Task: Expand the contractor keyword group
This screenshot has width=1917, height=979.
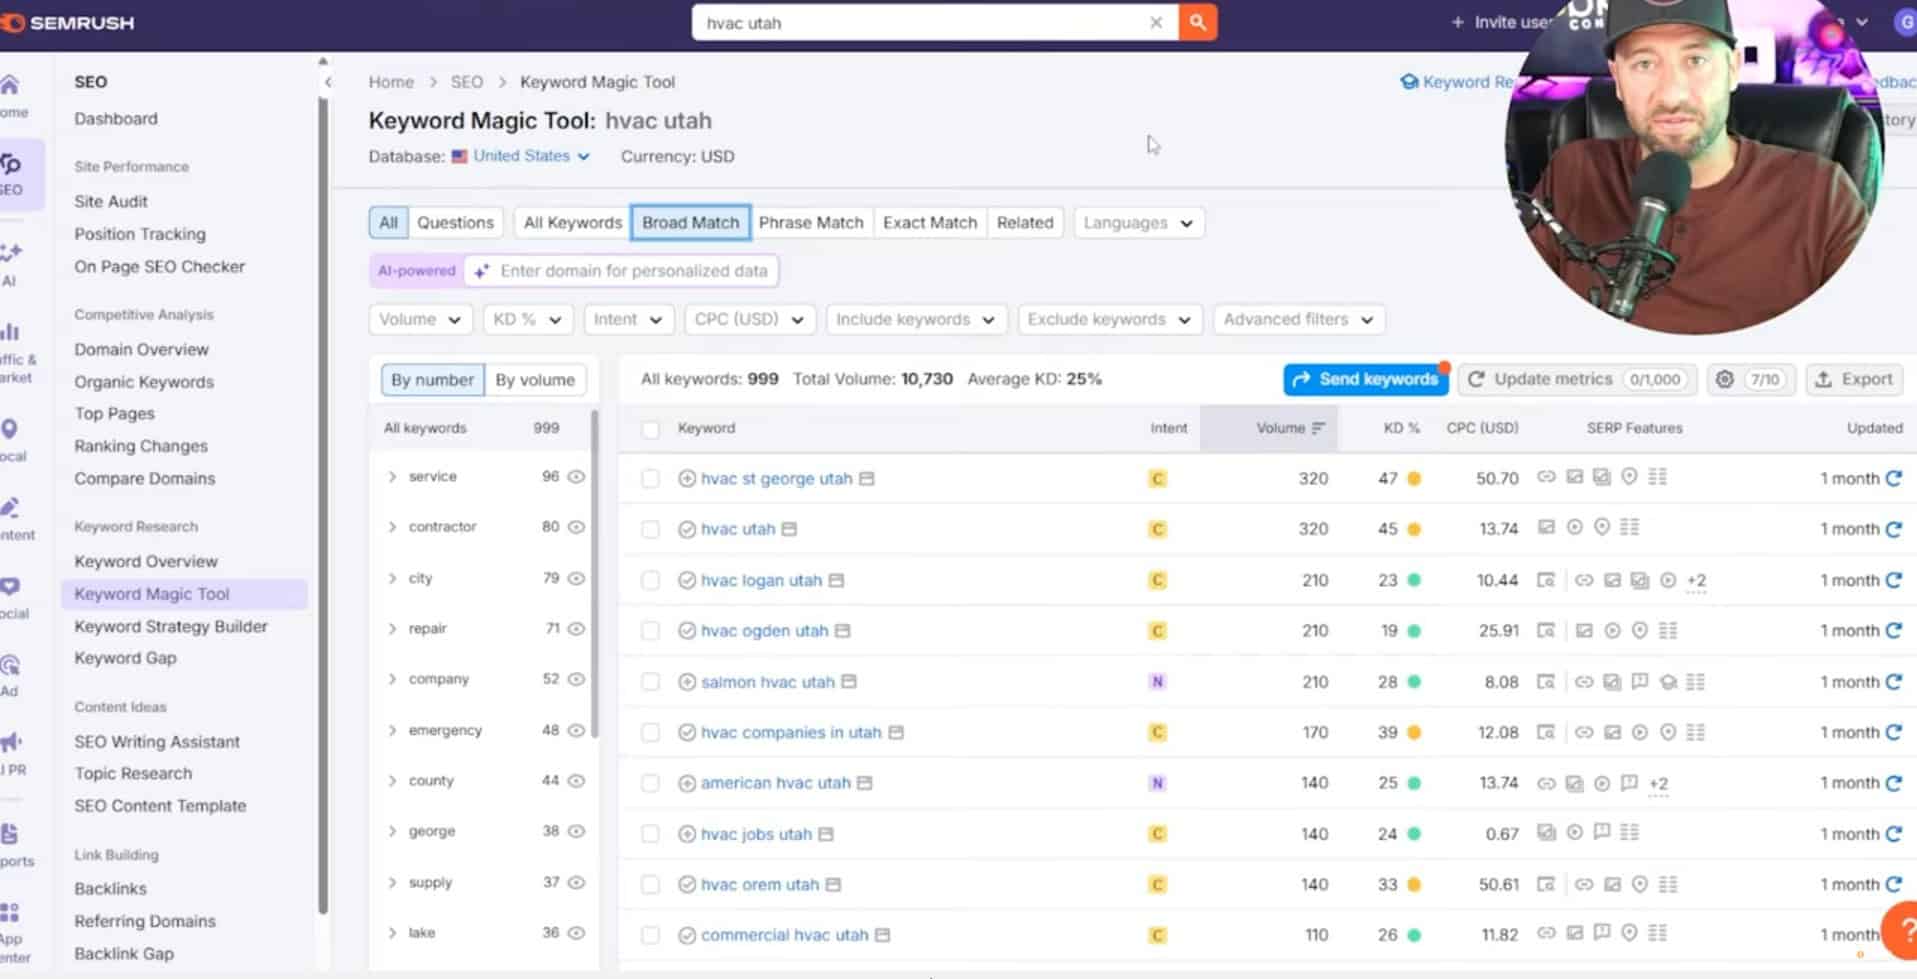Action: pos(392,527)
